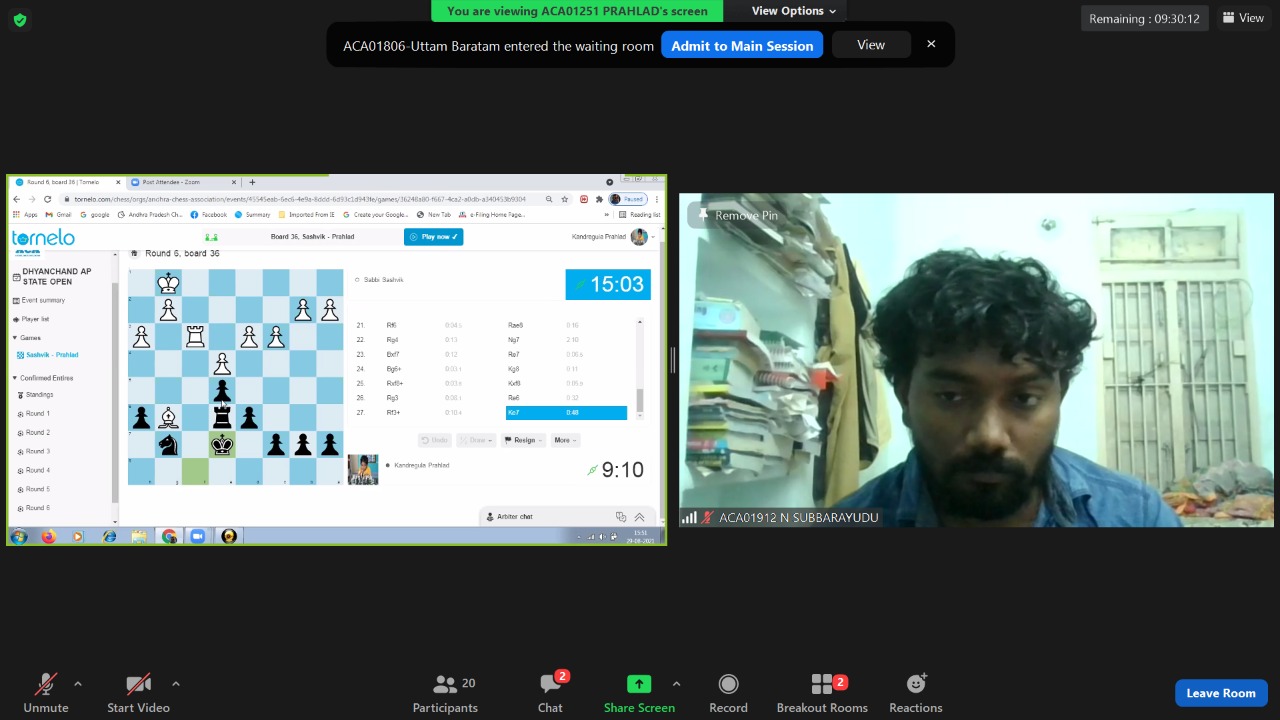The height and width of the screenshot is (720, 1280).
Task: Select the highlighted move Ke7
Action: (x=566, y=413)
